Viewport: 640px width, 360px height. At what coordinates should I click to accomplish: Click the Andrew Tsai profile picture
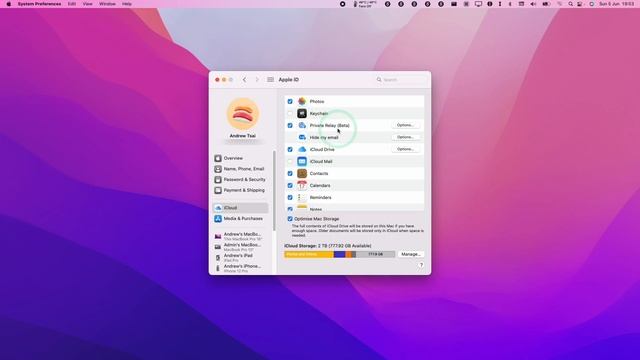pos(243,114)
